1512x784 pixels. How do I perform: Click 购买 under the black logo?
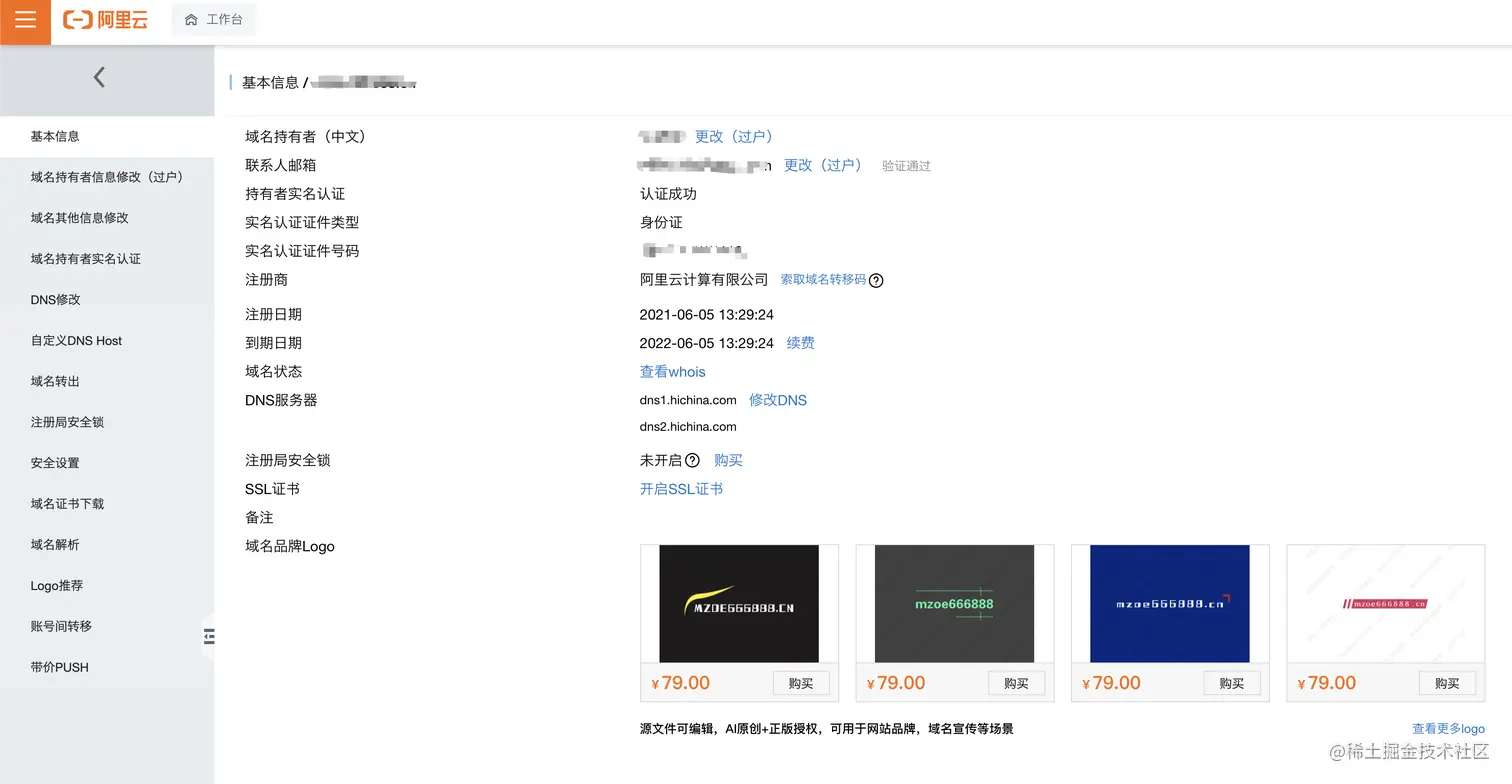point(801,683)
